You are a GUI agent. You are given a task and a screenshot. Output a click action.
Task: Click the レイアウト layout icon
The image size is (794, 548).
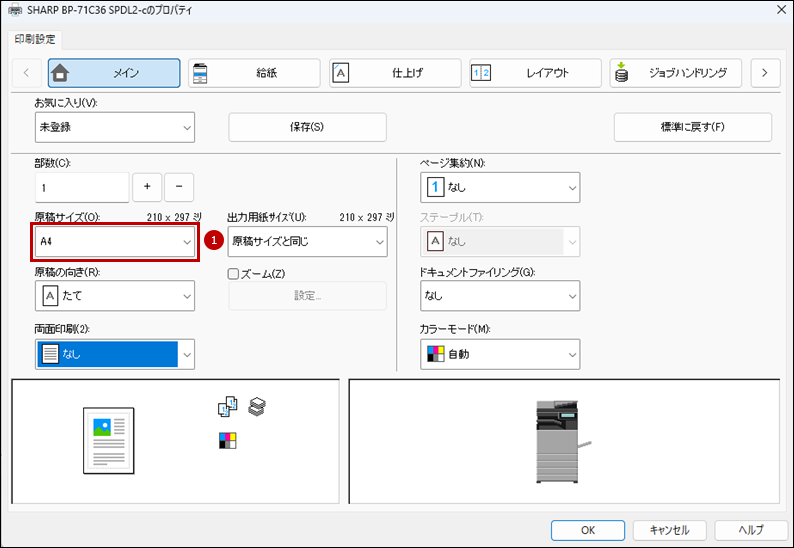(481, 73)
